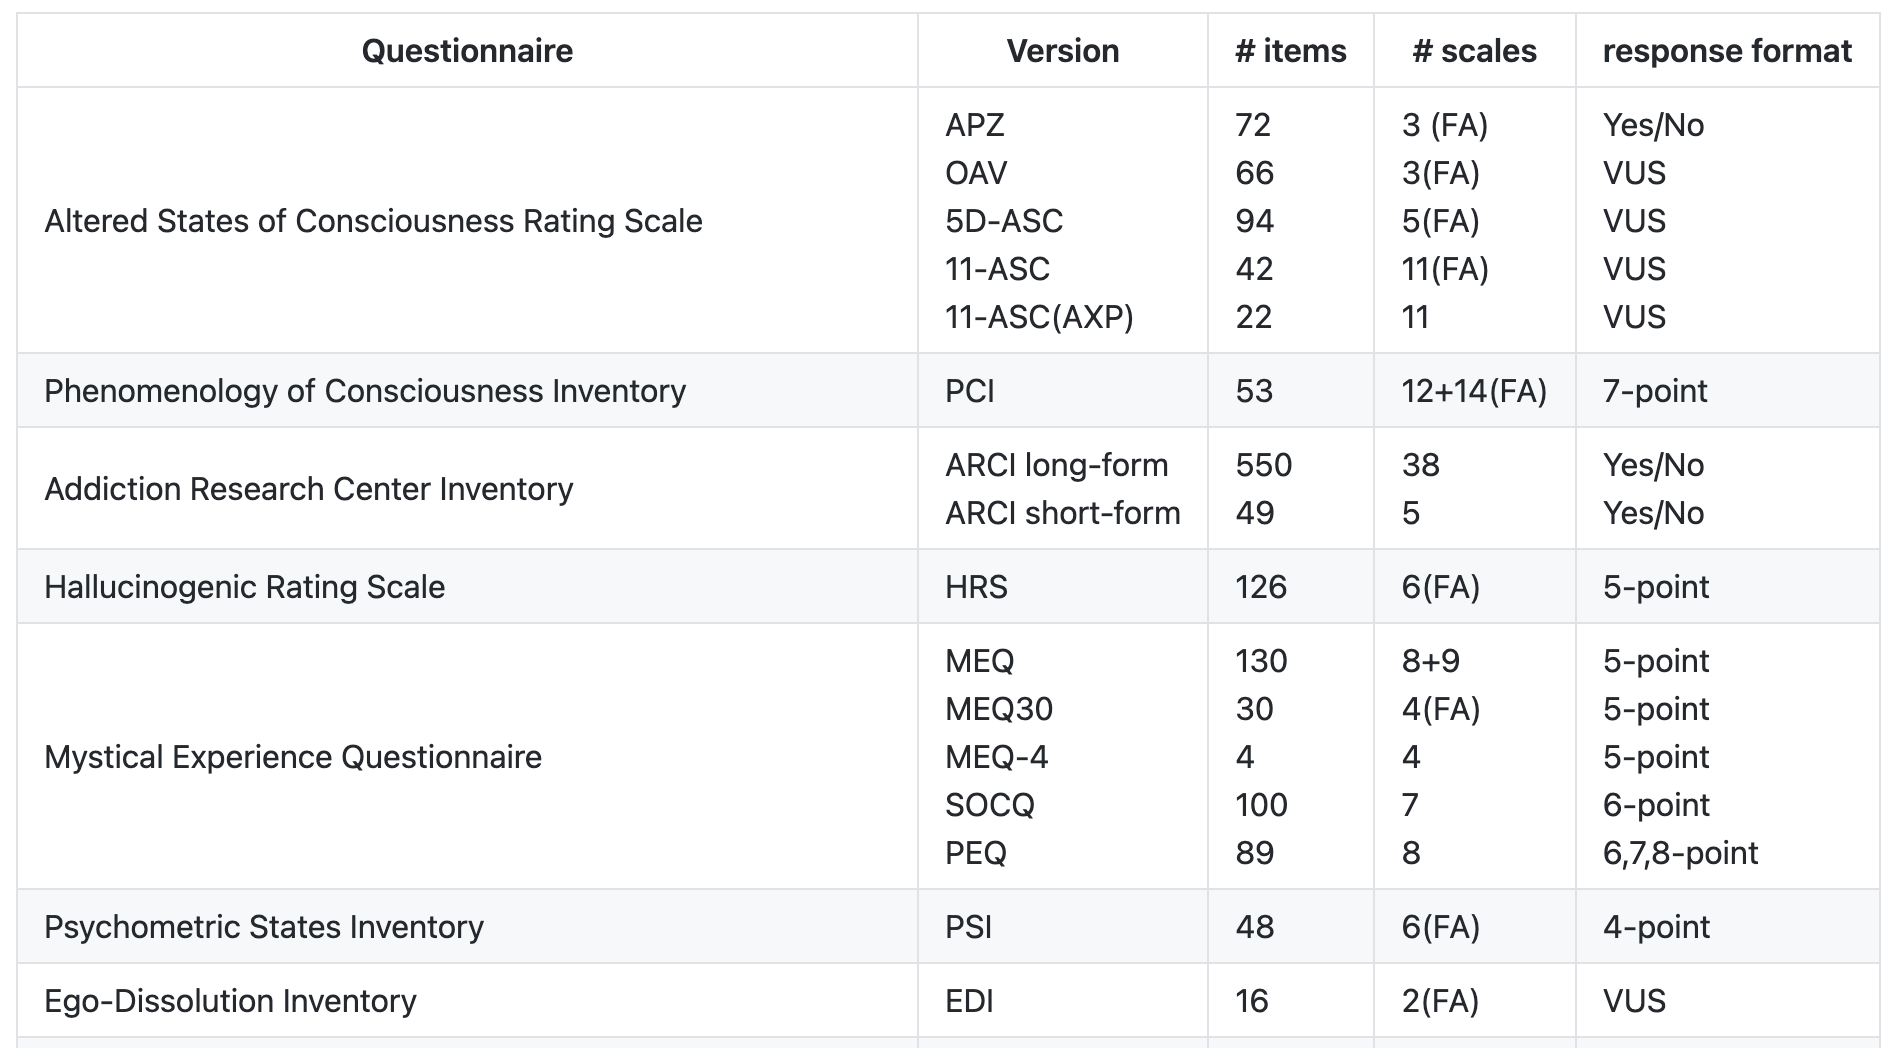
Task: Click the Phenomenology of Consciousness Inventory row
Action: click(x=364, y=391)
